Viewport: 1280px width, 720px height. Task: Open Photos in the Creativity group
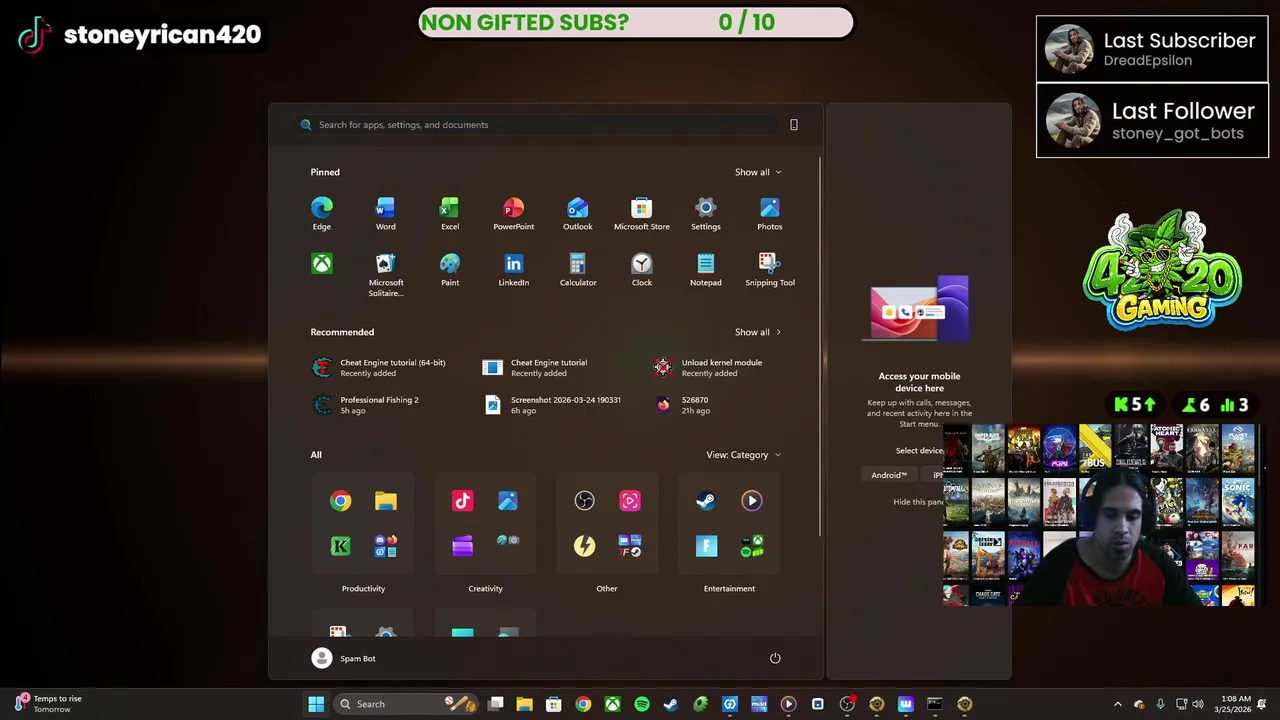[x=507, y=501]
